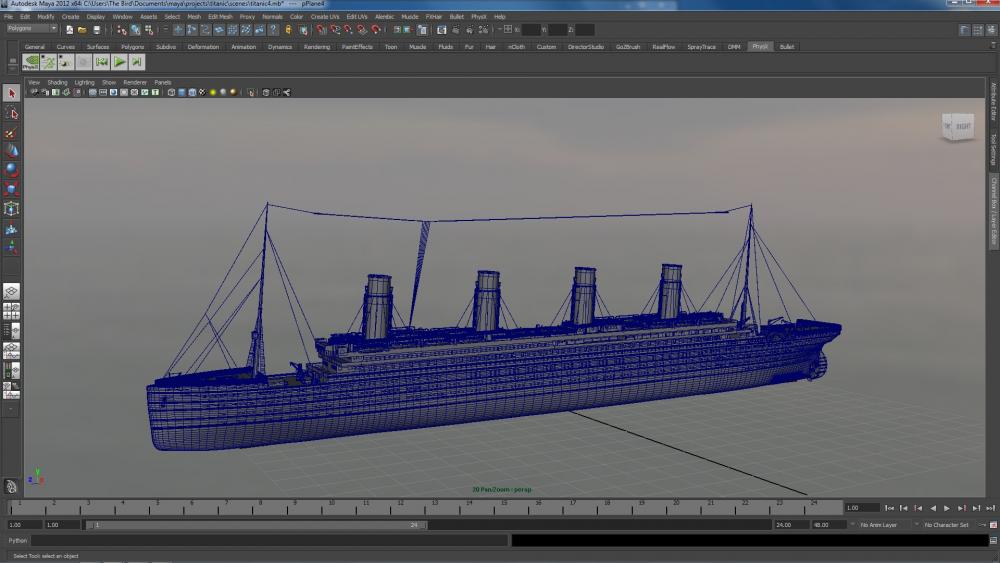Image resolution: width=1000 pixels, height=563 pixels.
Task: Toggle snap to grid magnet icon
Action: (321, 30)
